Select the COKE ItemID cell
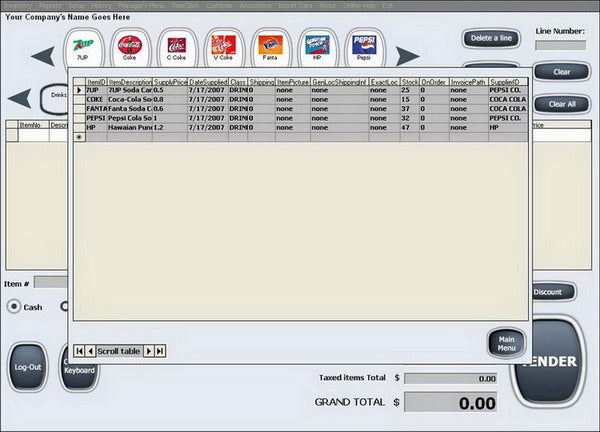 pyautogui.click(x=96, y=99)
